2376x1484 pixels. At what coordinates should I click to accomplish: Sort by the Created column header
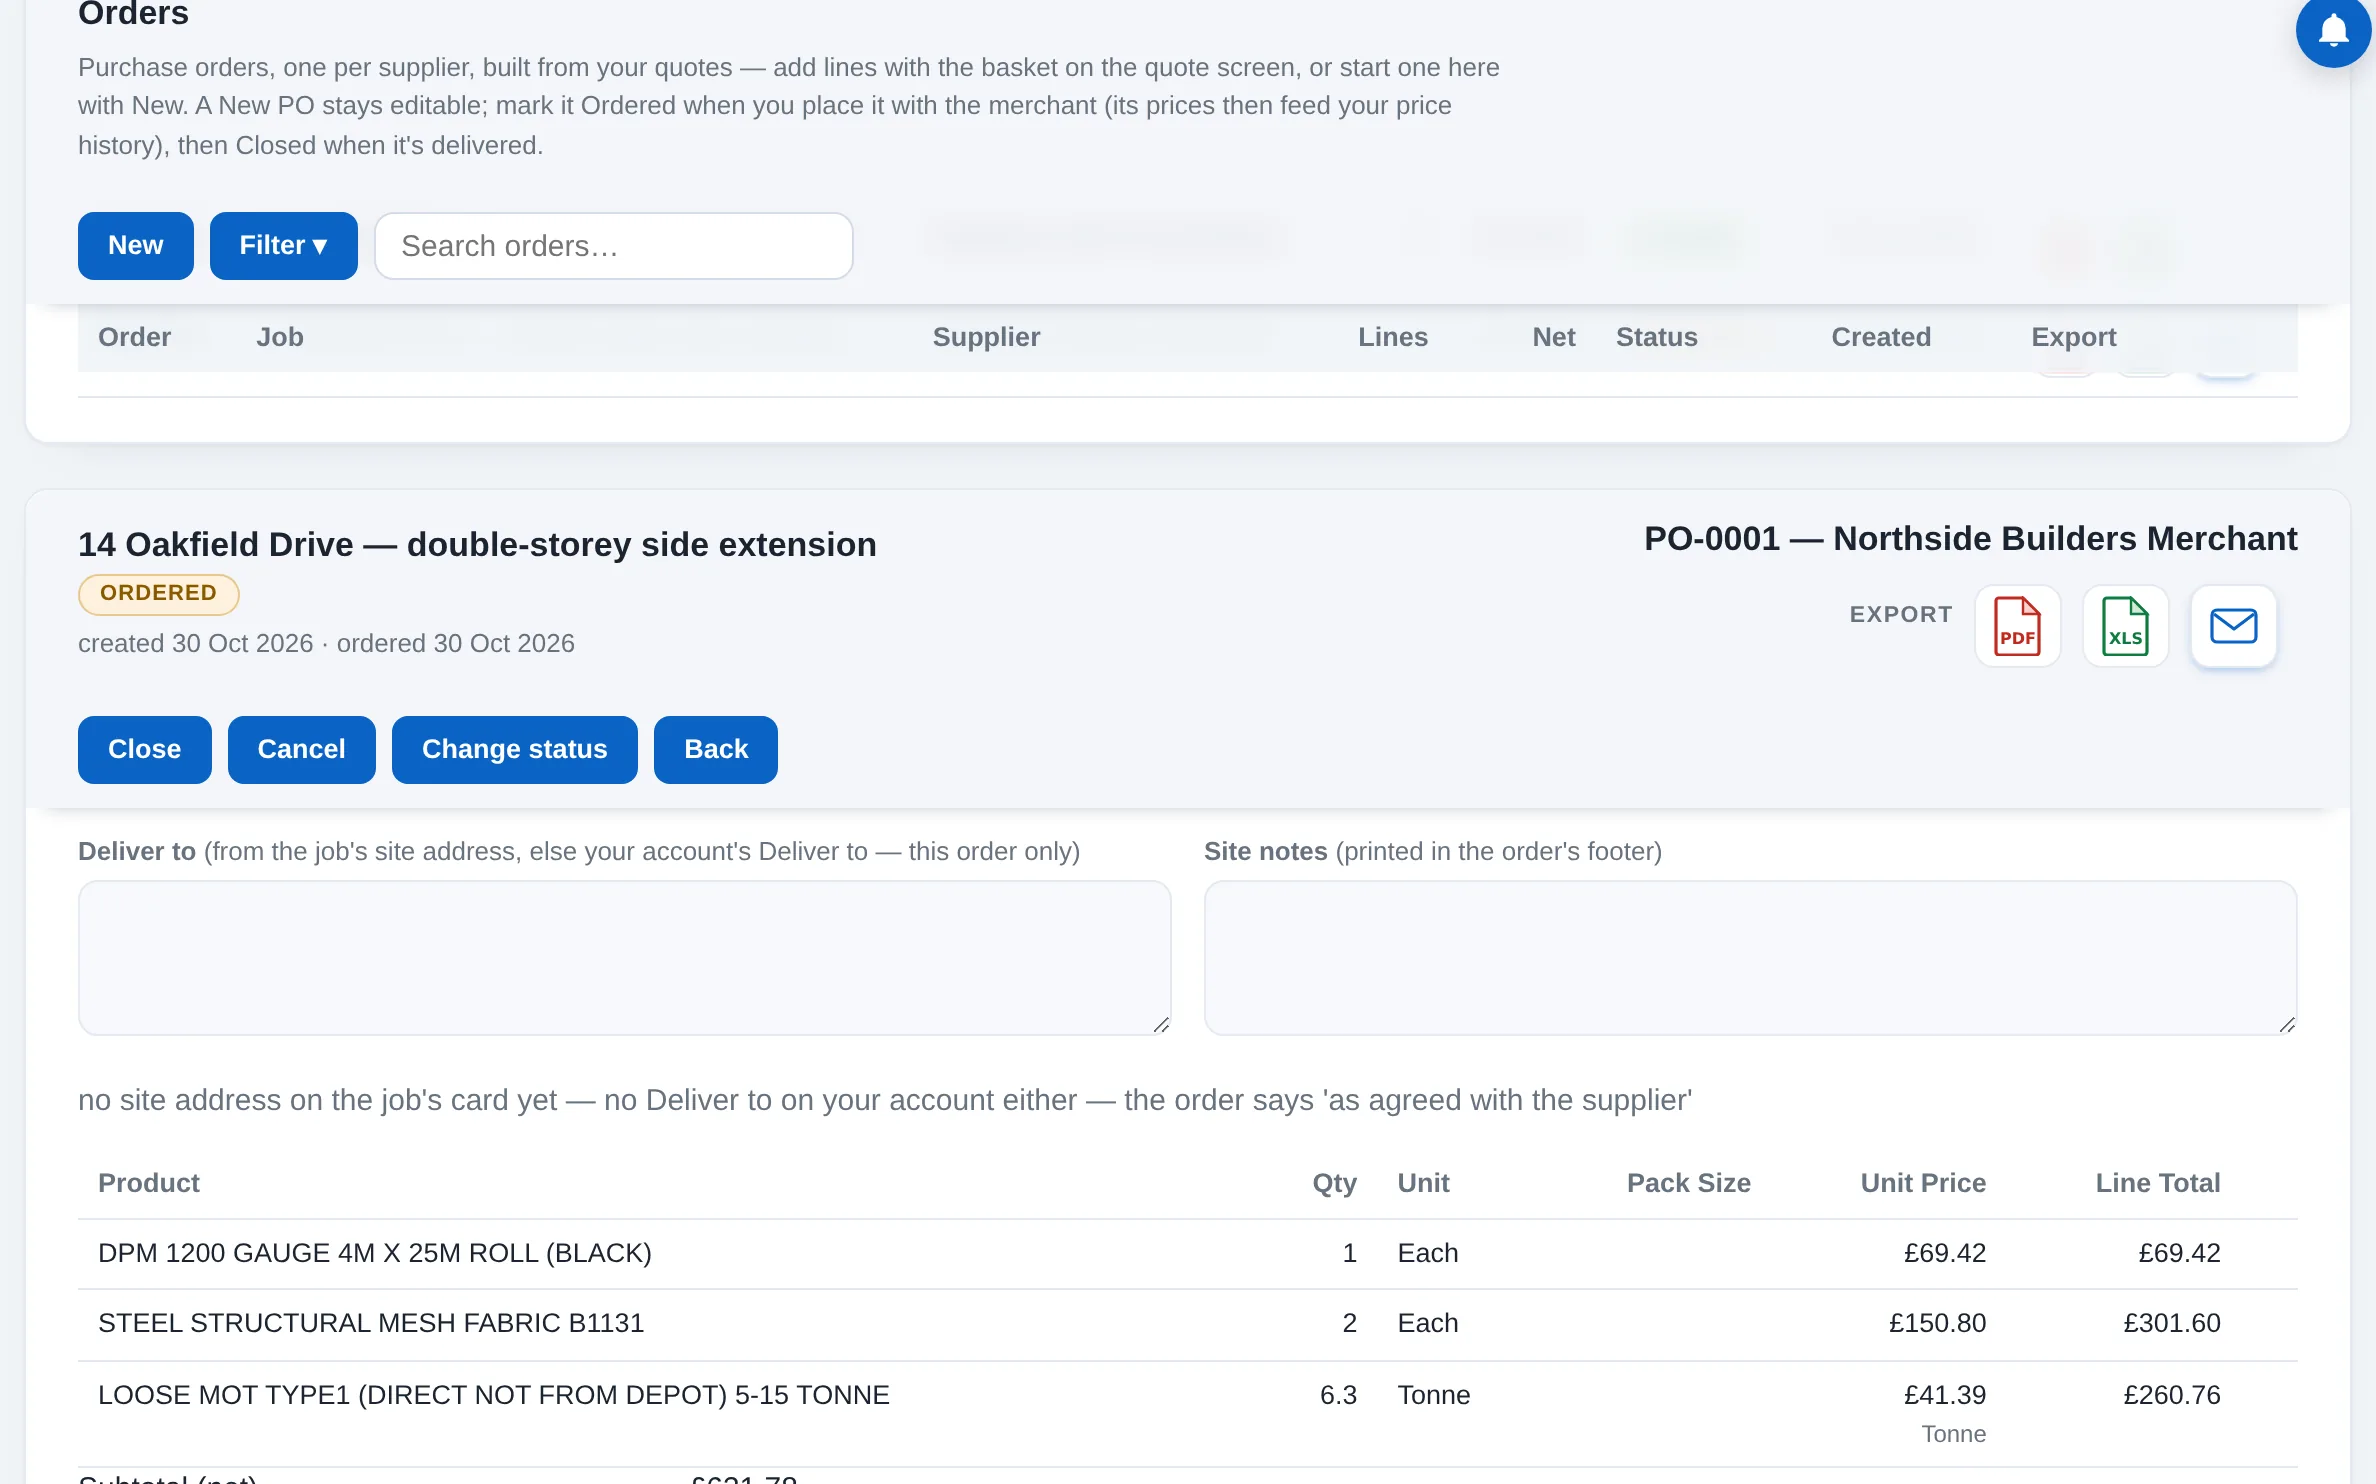pos(1880,337)
